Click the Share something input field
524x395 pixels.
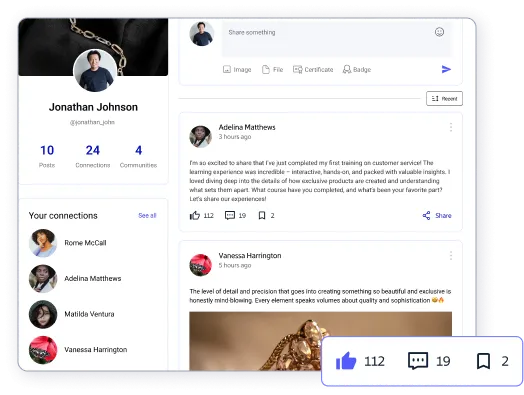point(337,39)
